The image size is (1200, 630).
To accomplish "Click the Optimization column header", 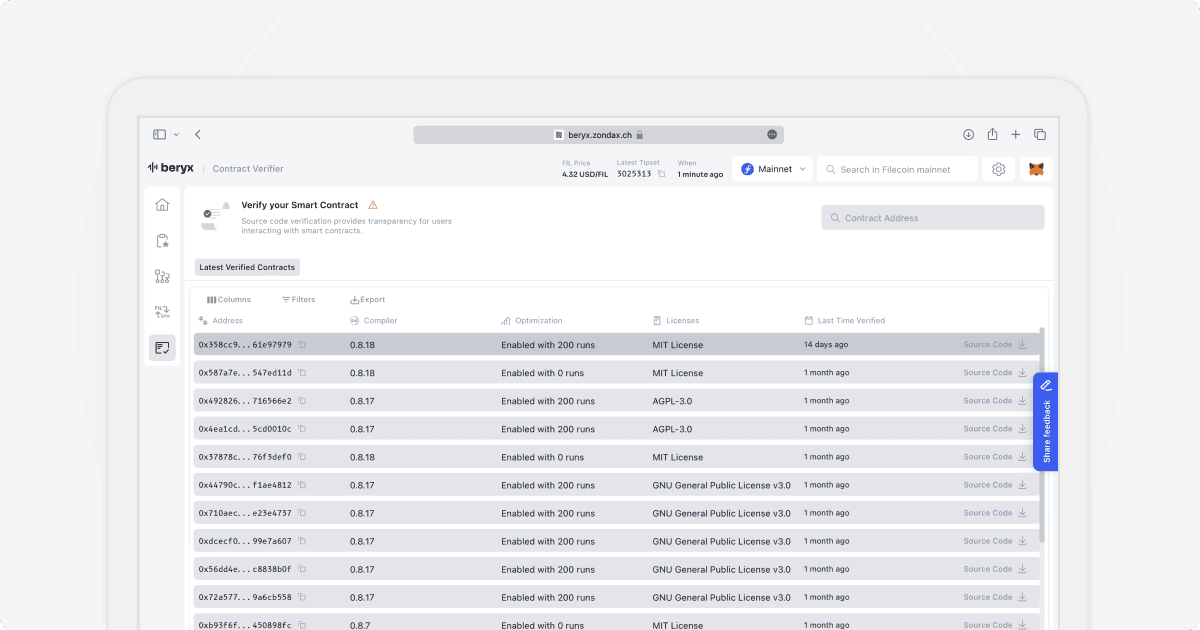I will click(532, 321).
